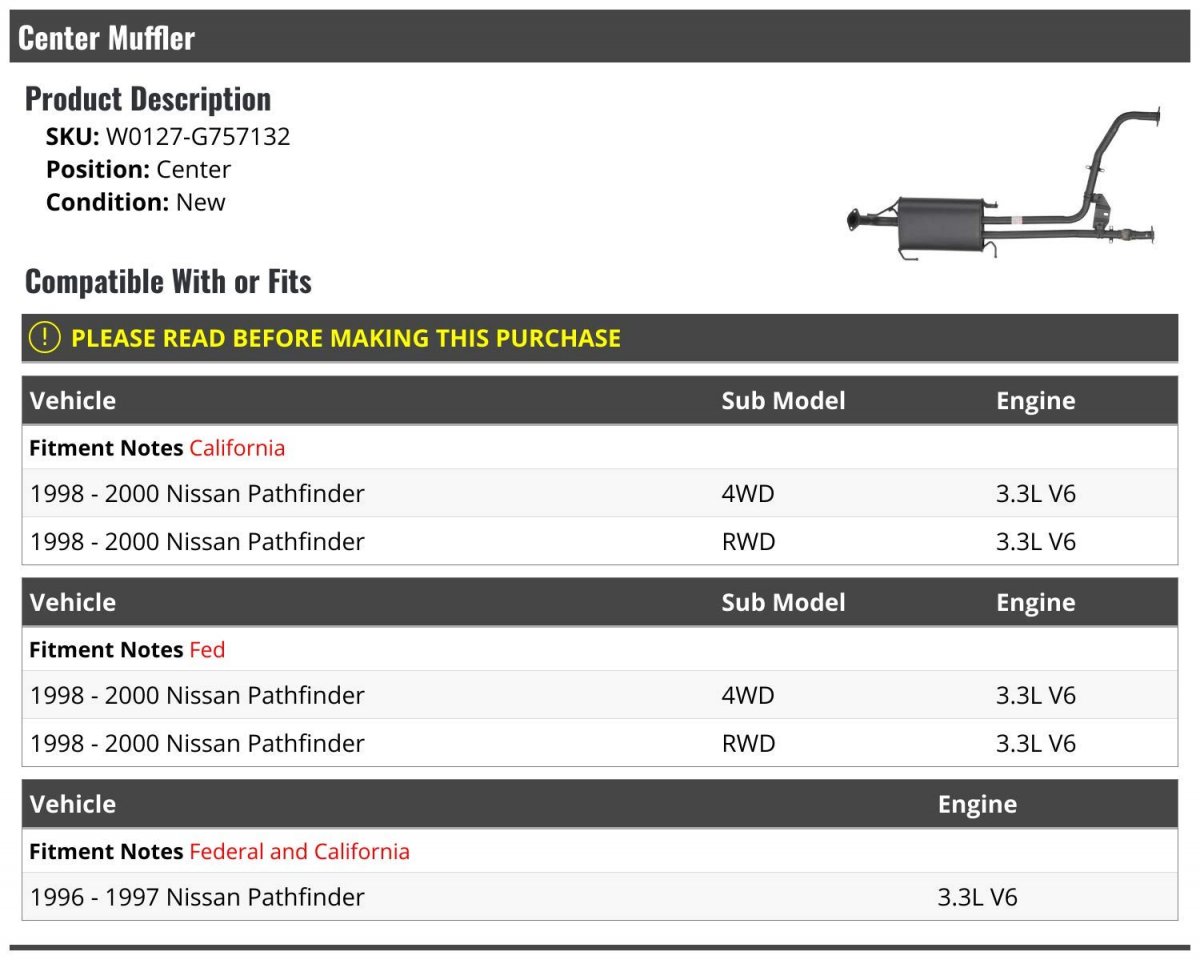Click the SKU number W0127-G757132
The image size is (1200, 960).
tap(198, 137)
